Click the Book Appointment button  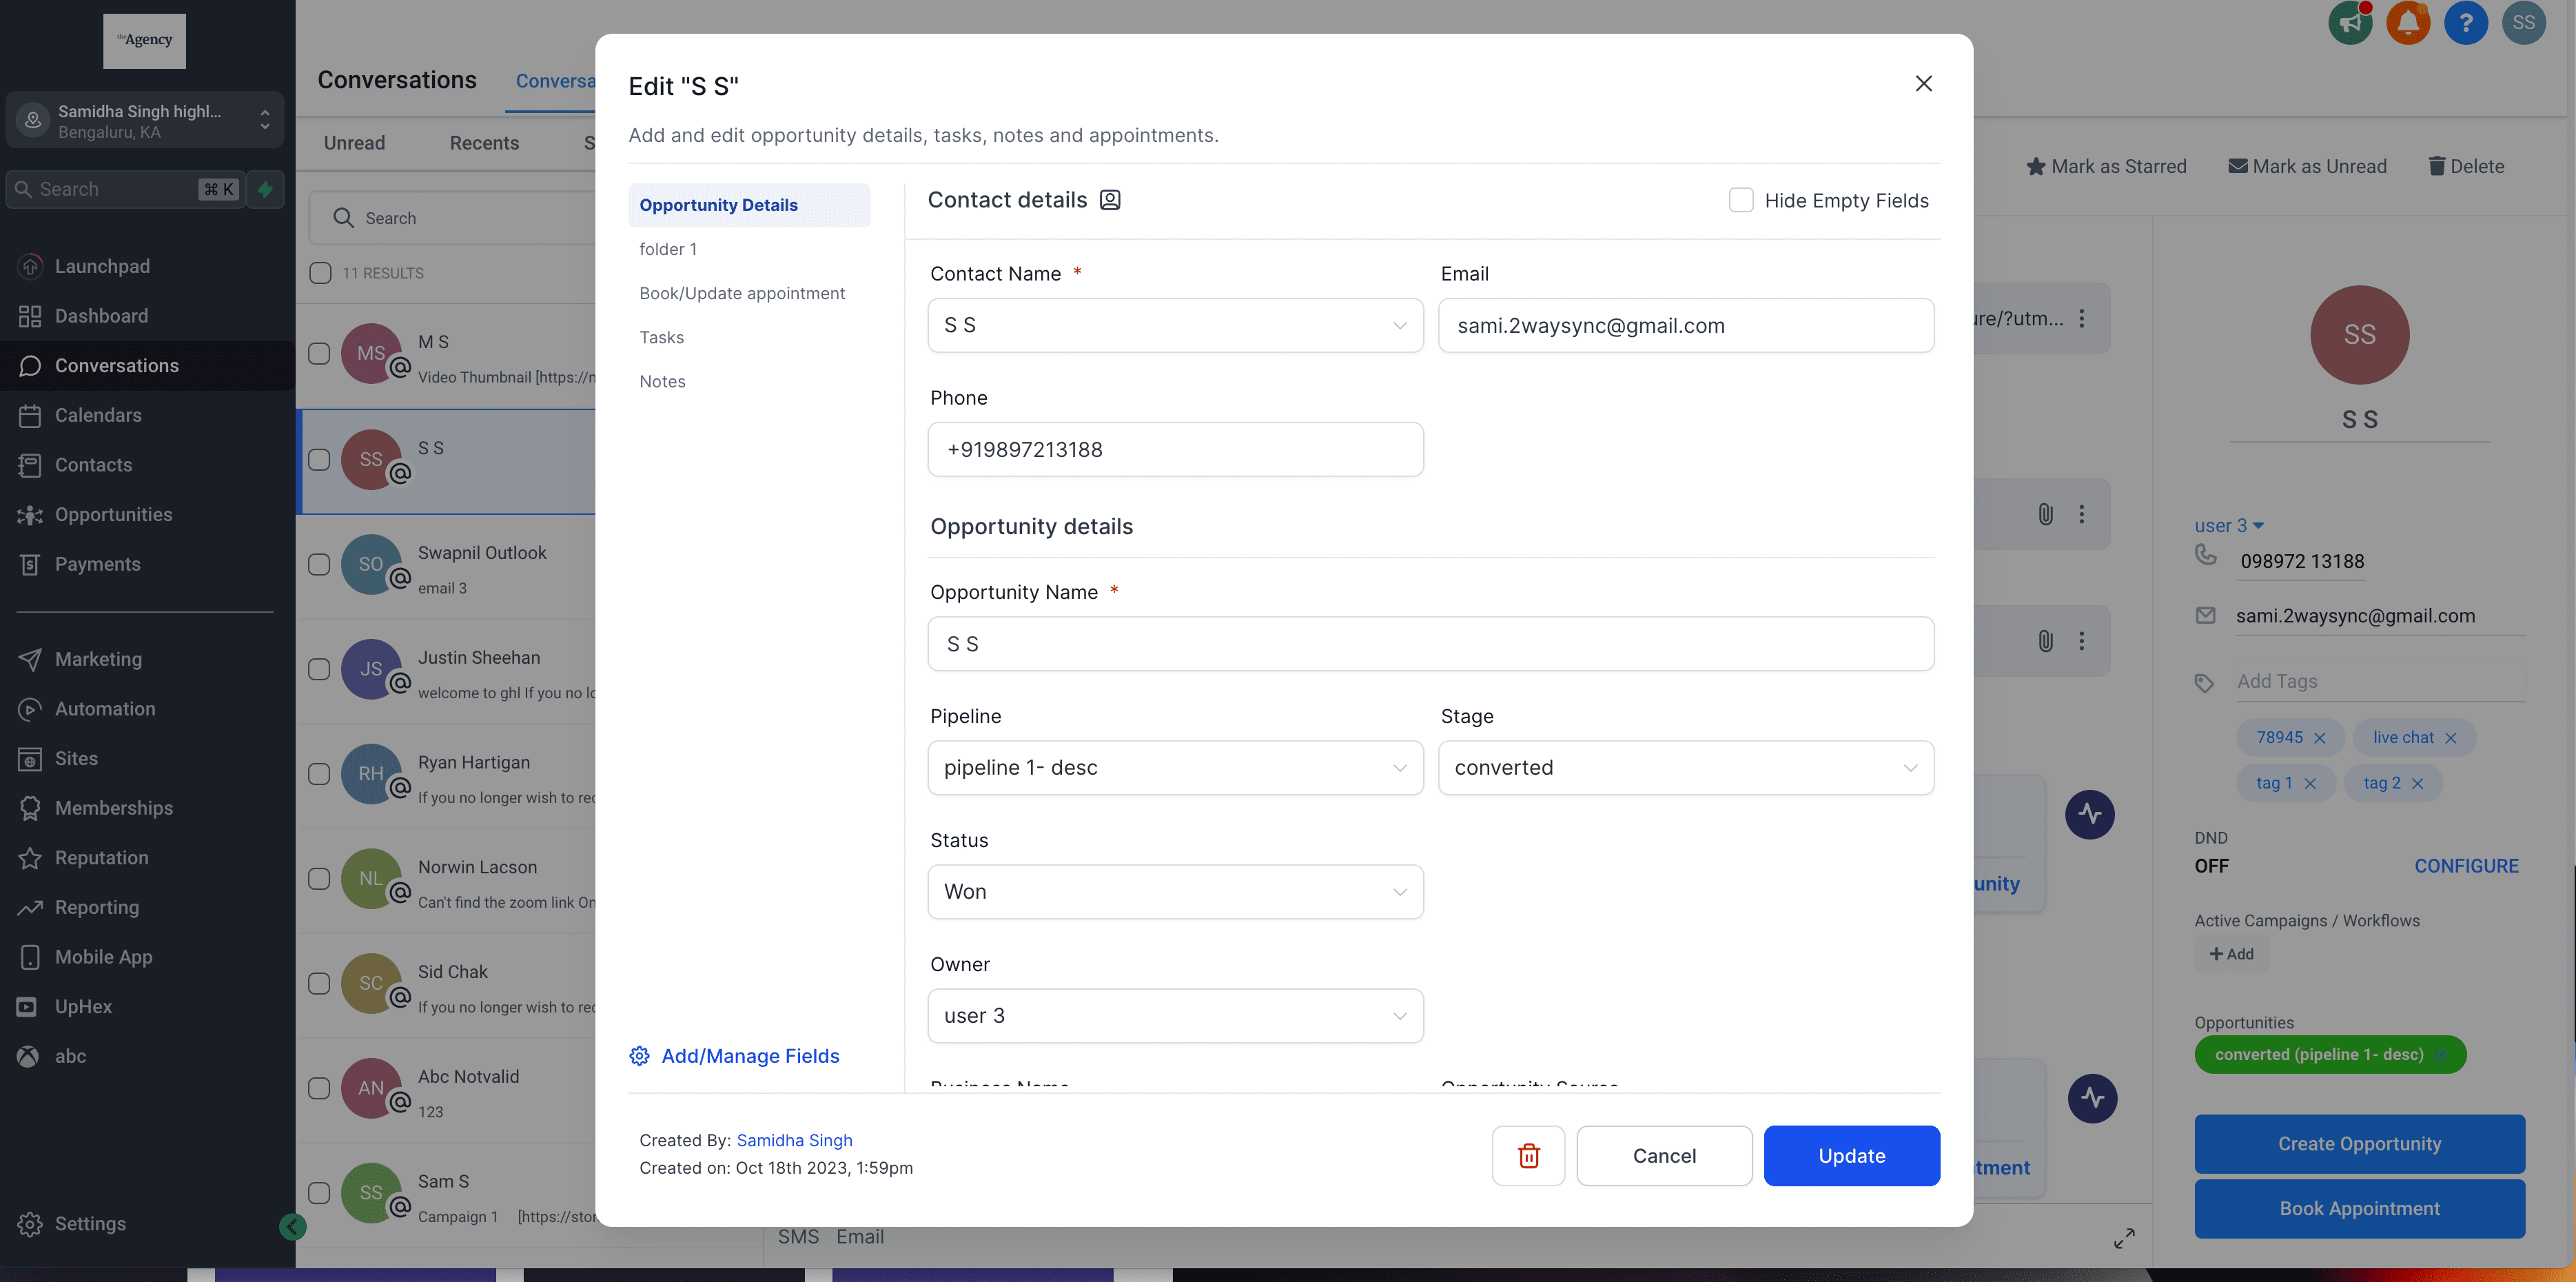tap(2359, 1209)
